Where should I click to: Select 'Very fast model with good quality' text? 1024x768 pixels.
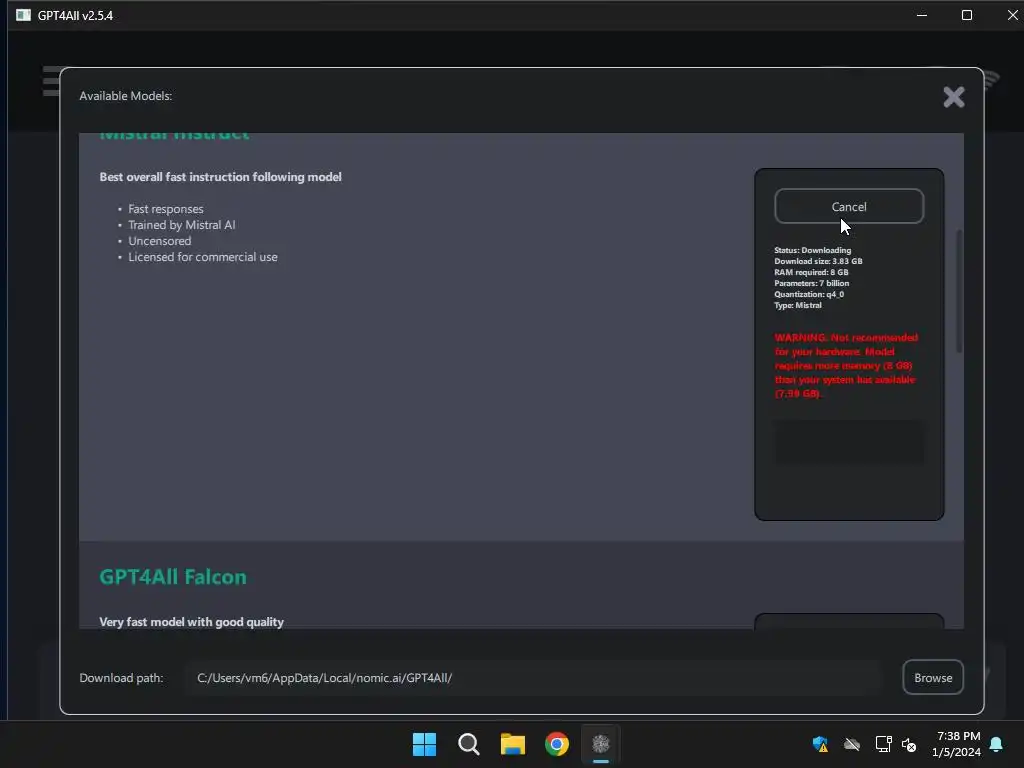pyautogui.click(x=191, y=622)
